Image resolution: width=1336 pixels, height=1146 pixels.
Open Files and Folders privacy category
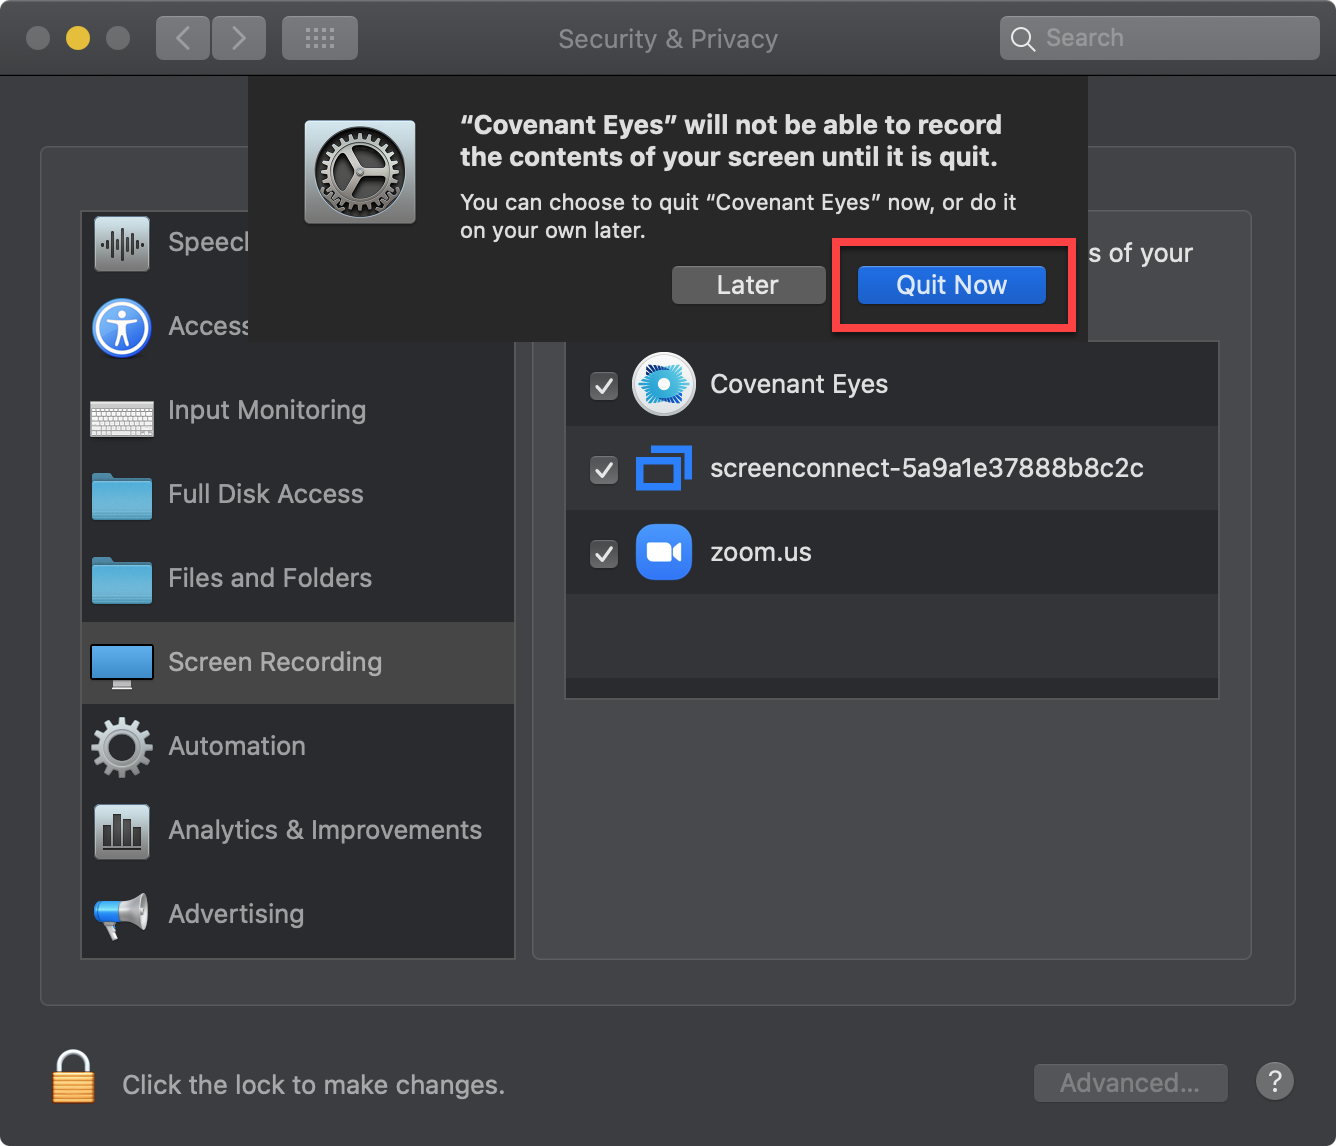tap(270, 578)
